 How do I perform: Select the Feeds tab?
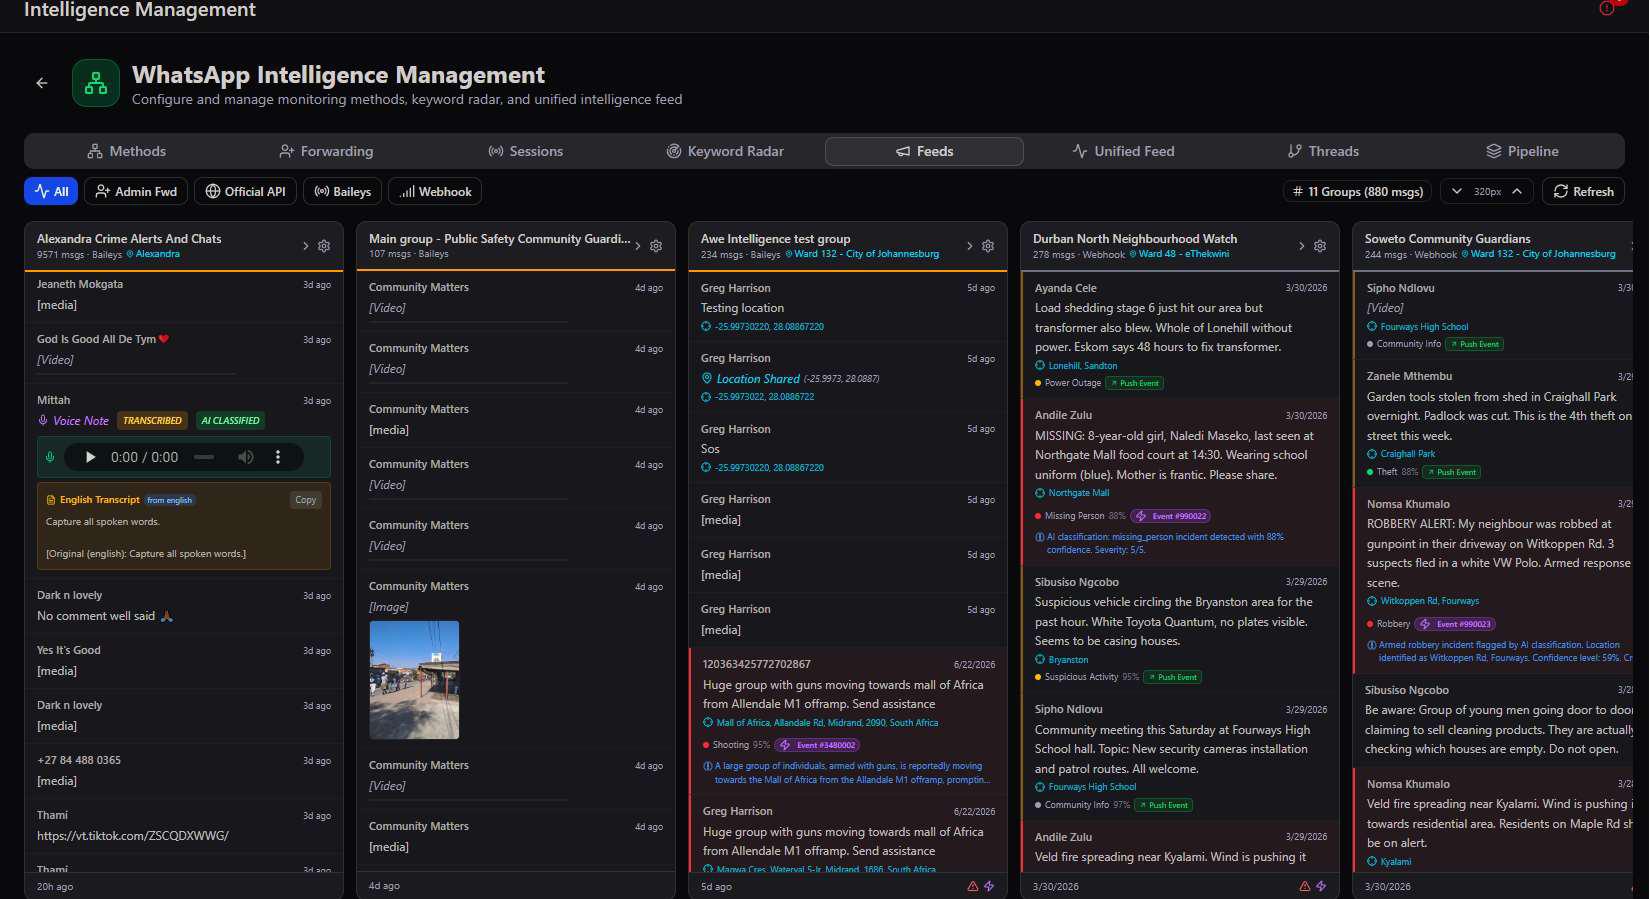tap(924, 151)
